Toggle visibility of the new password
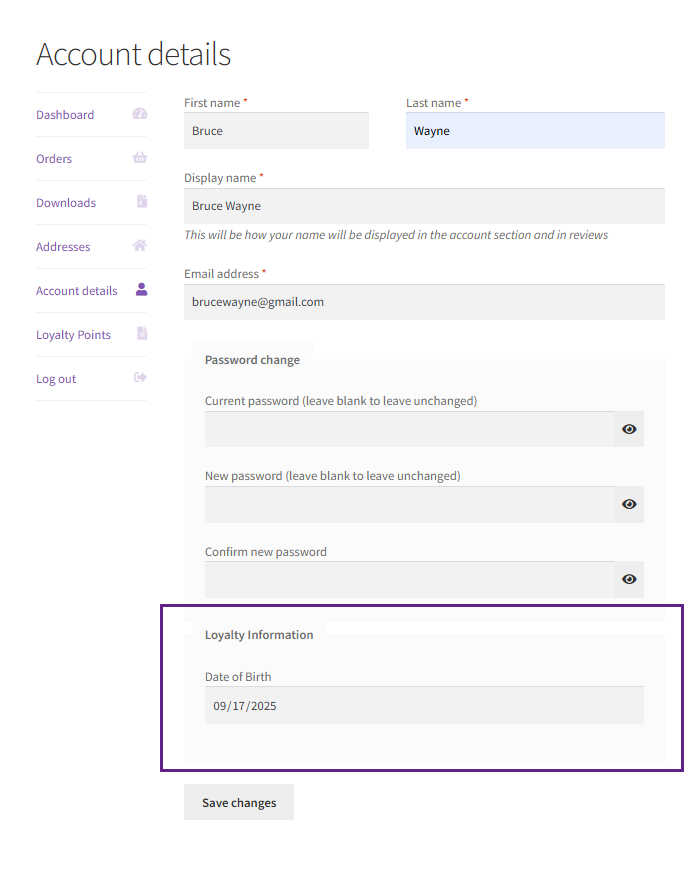The width and height of the screenshot is (691, 883). tap(629, 504)
